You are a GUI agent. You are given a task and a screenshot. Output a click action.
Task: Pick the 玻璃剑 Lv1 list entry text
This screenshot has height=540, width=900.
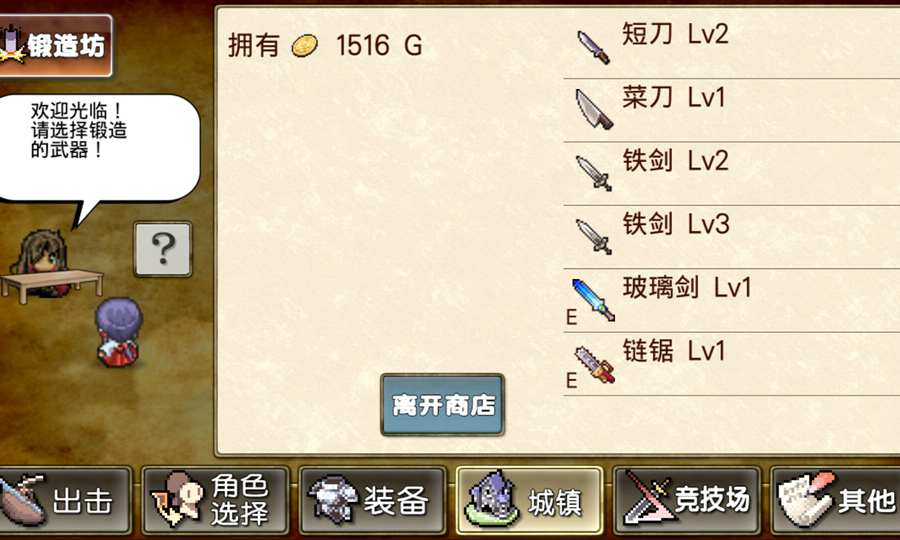687,287
